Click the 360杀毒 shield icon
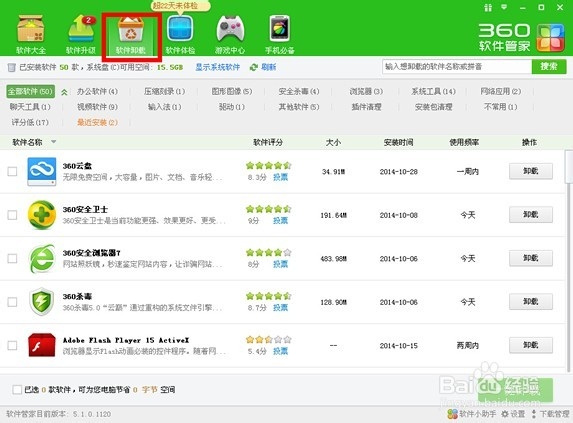 (x=42, y=302)
